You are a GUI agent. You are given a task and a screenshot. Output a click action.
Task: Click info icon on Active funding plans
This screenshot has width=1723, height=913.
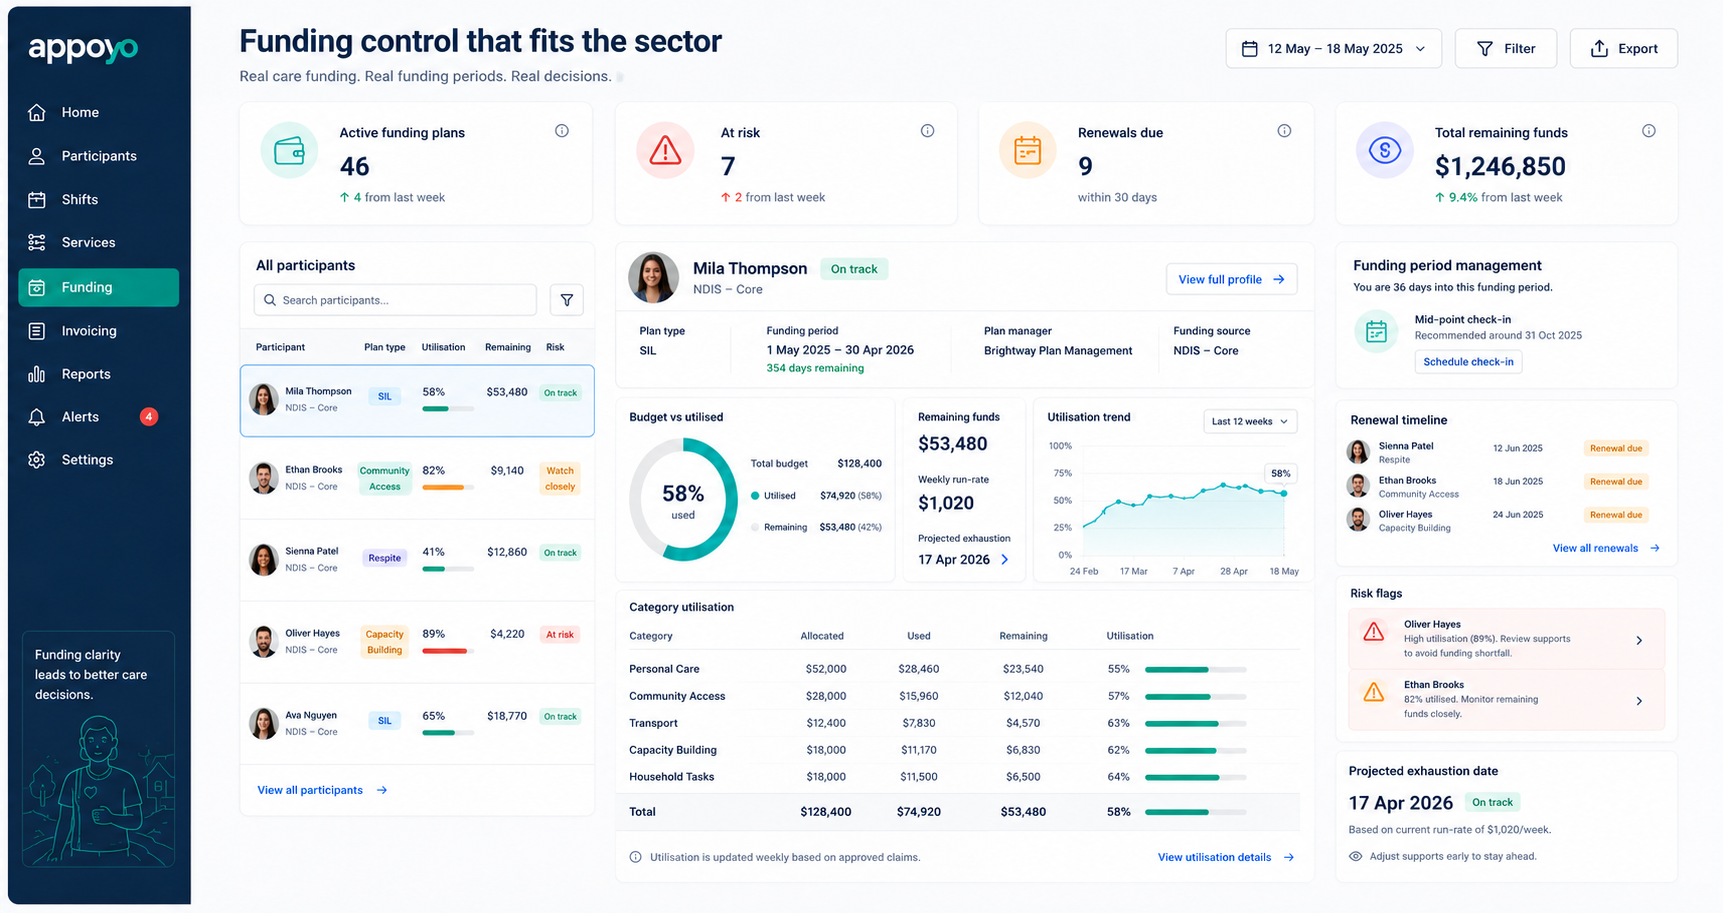[562, 131]
